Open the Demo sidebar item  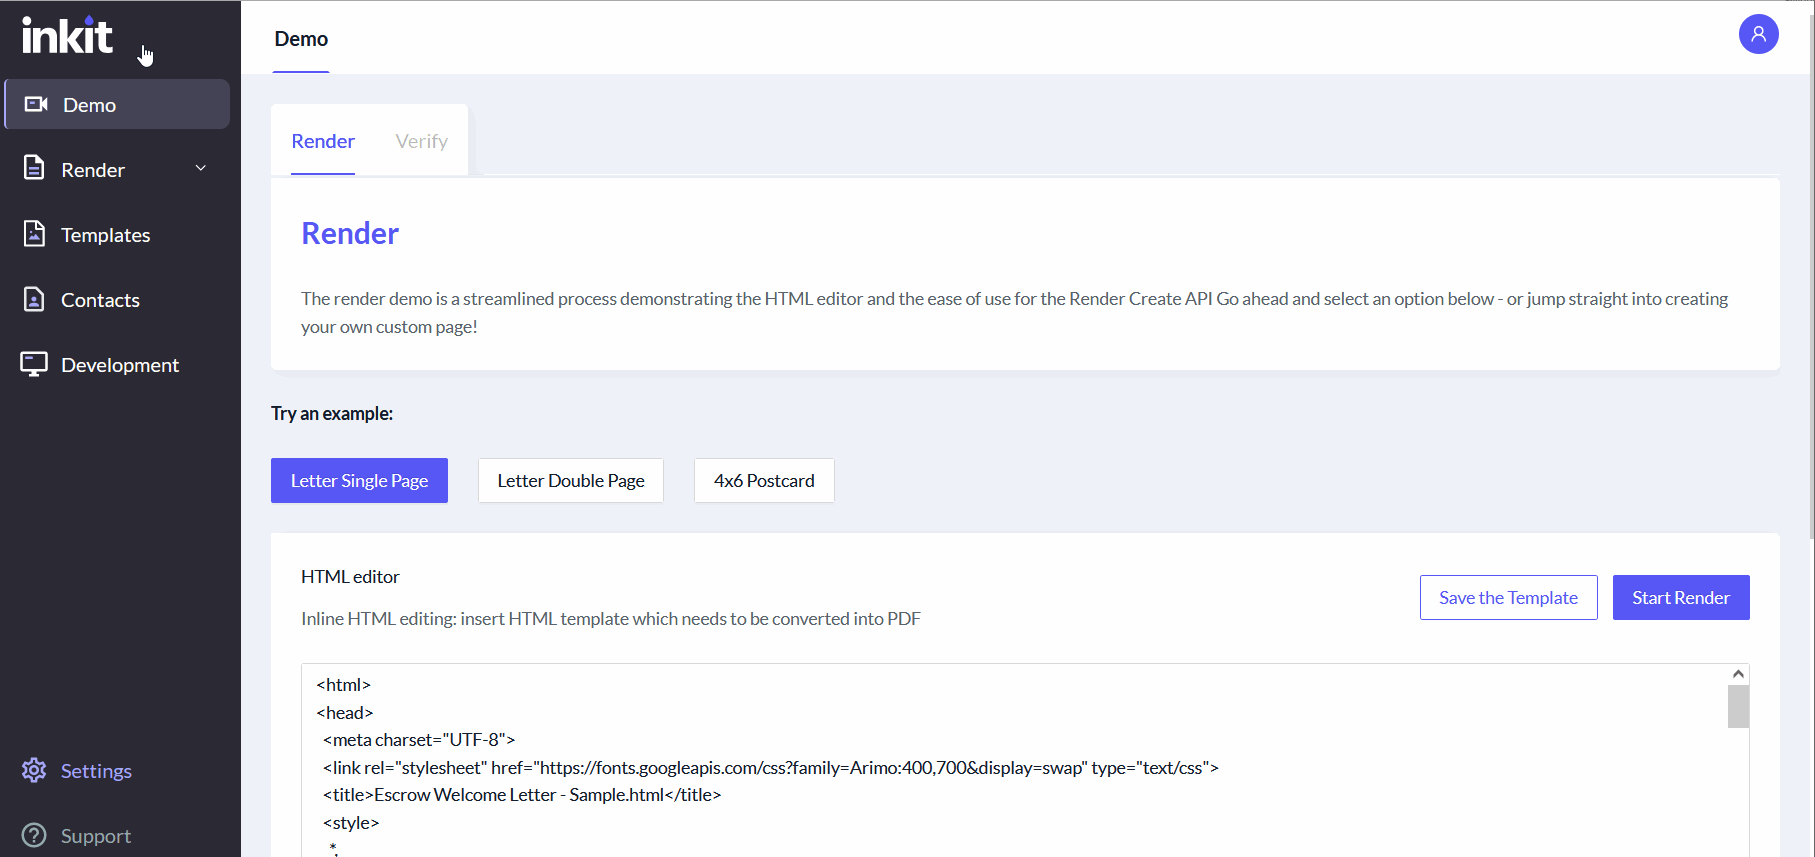tap(117, 104)
